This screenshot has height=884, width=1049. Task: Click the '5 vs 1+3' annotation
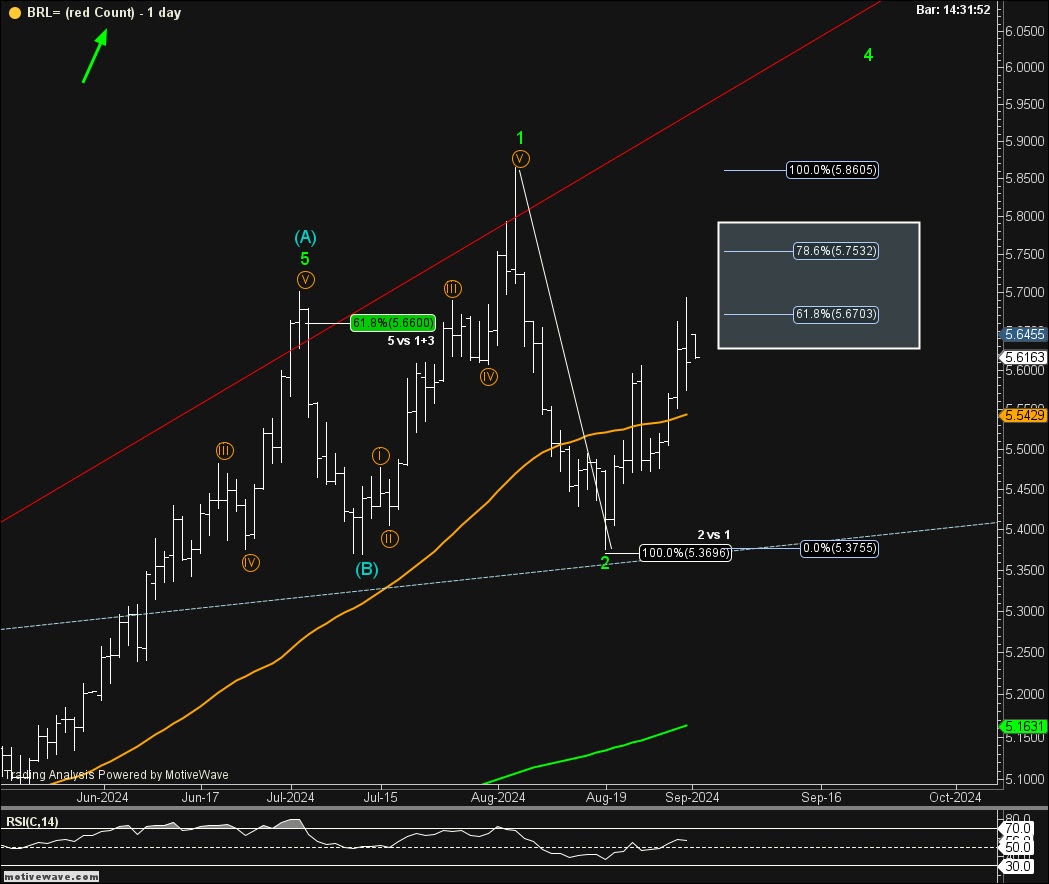click(x=411, y=341)
